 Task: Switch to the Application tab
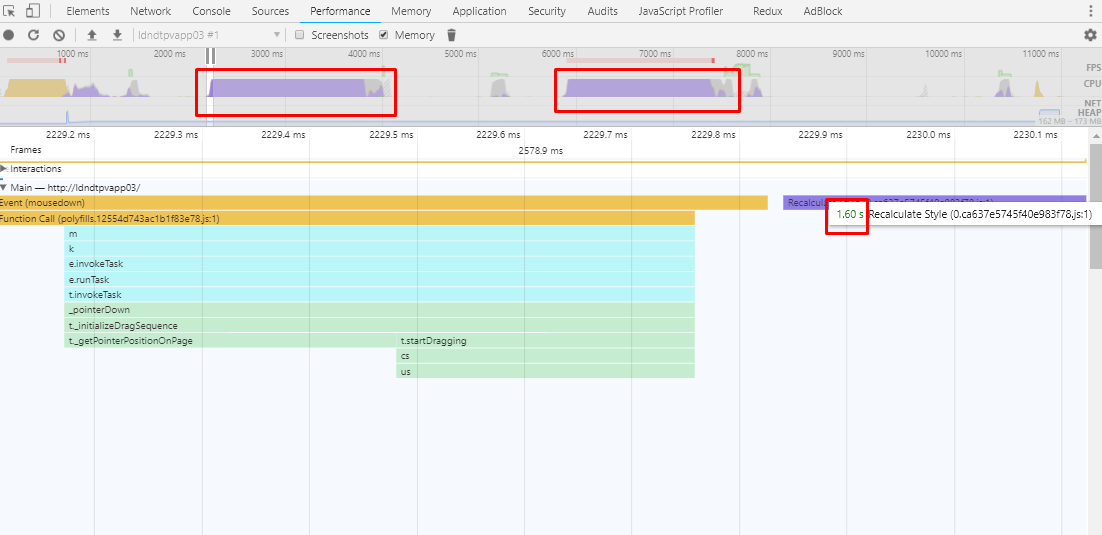[x=479, y=11]
